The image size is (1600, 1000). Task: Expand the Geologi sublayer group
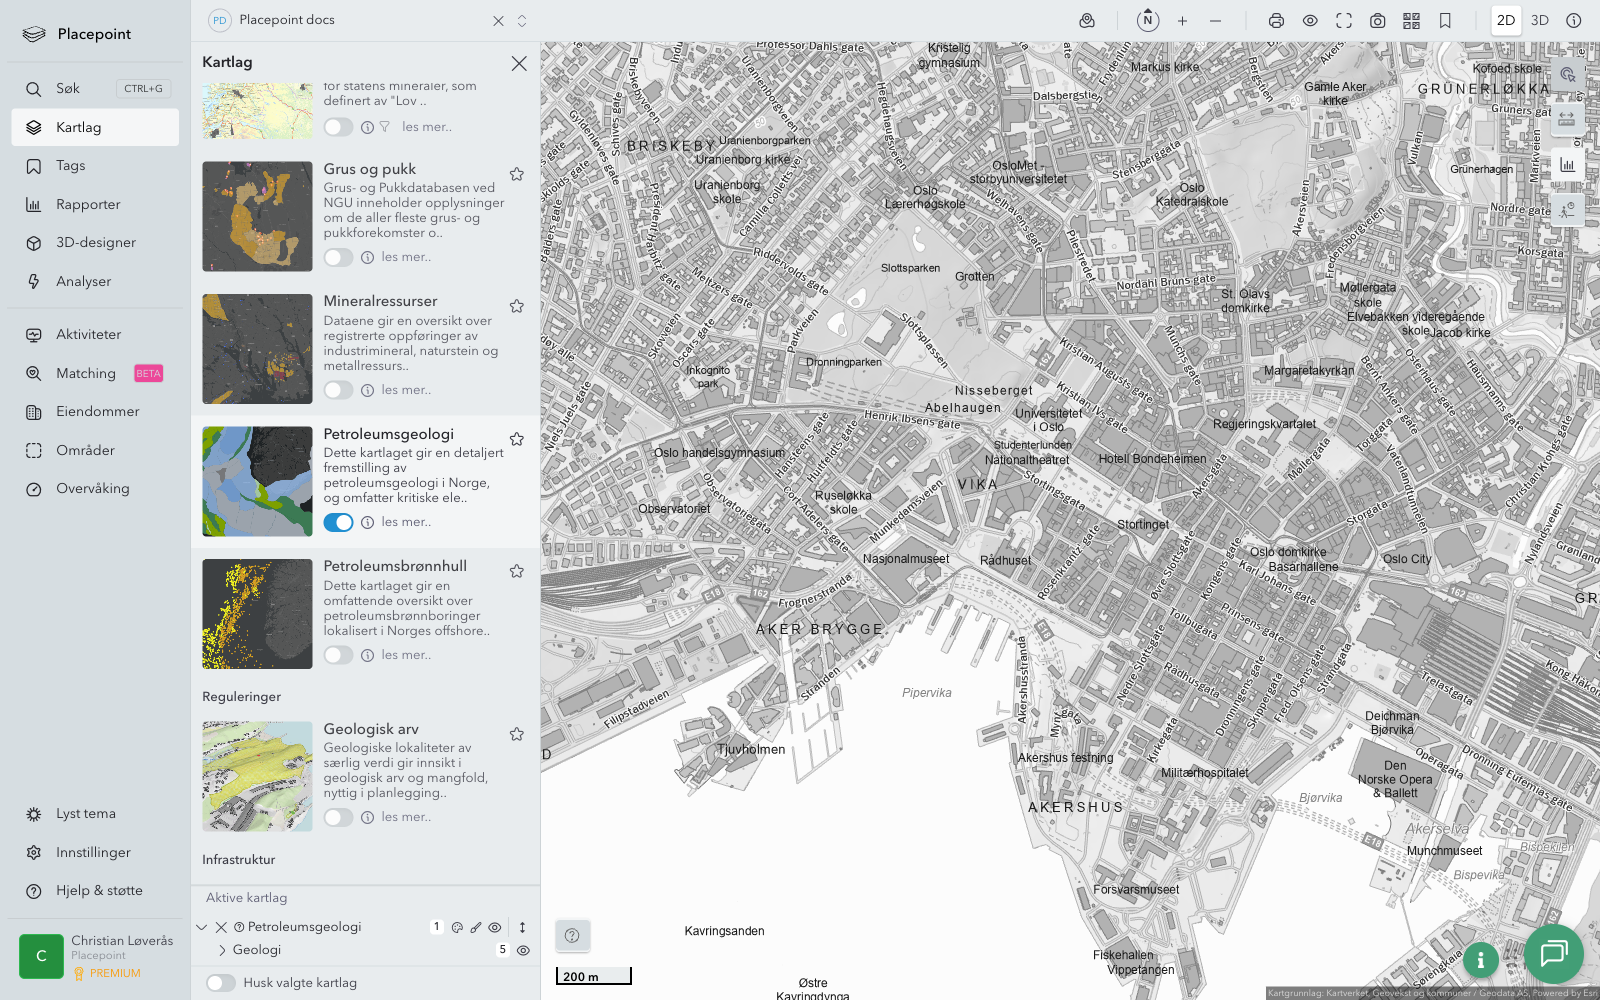[x=222, y=950]
